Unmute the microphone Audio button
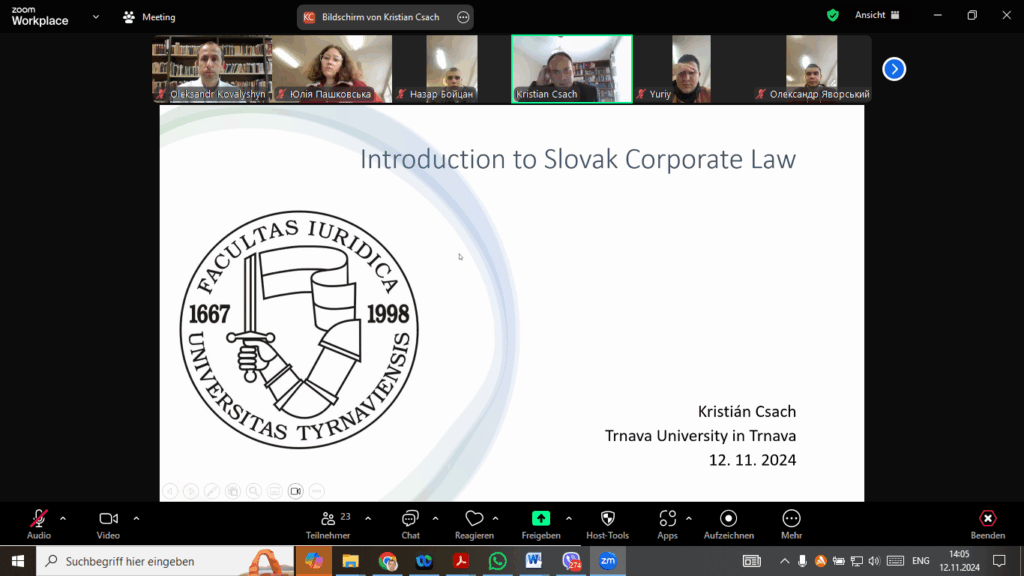The height and width of the screenshot is (576, 1024). (x=39, y=524)
